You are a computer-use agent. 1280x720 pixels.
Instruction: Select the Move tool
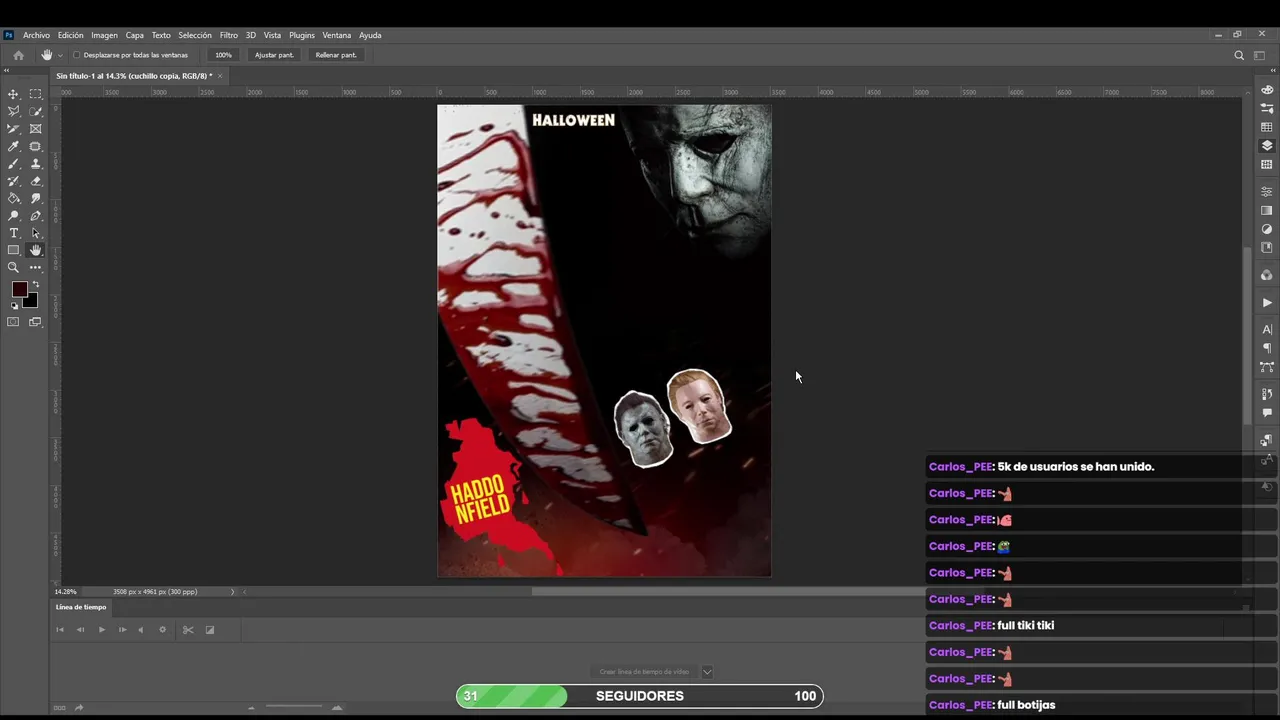click(14, 94)
